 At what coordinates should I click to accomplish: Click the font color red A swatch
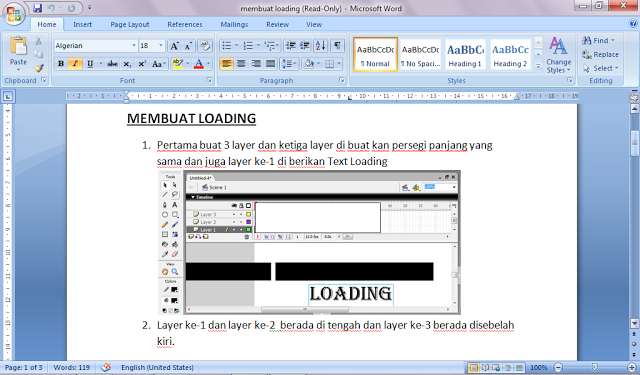199,64
